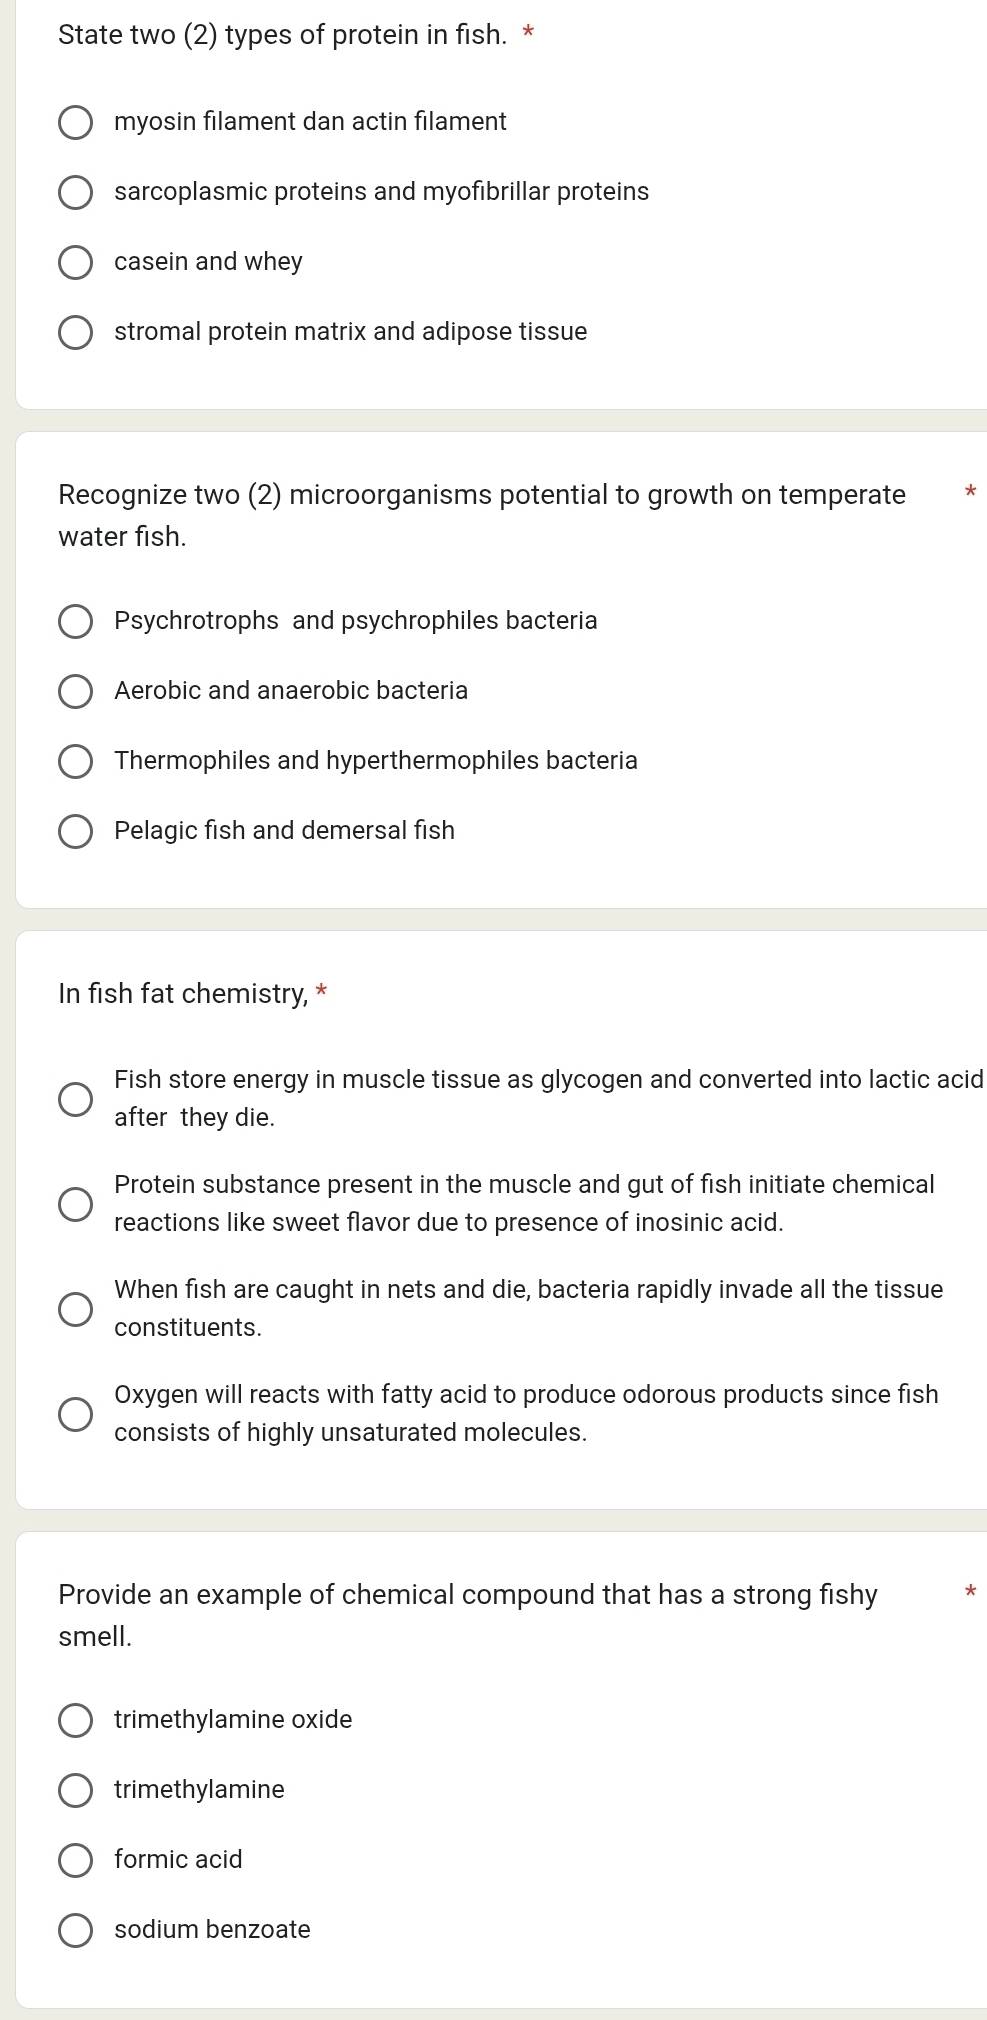Select 'myosin filament dan actin filament' option
This screenshot has height=2020, width=987.
(x=75, y=122)
